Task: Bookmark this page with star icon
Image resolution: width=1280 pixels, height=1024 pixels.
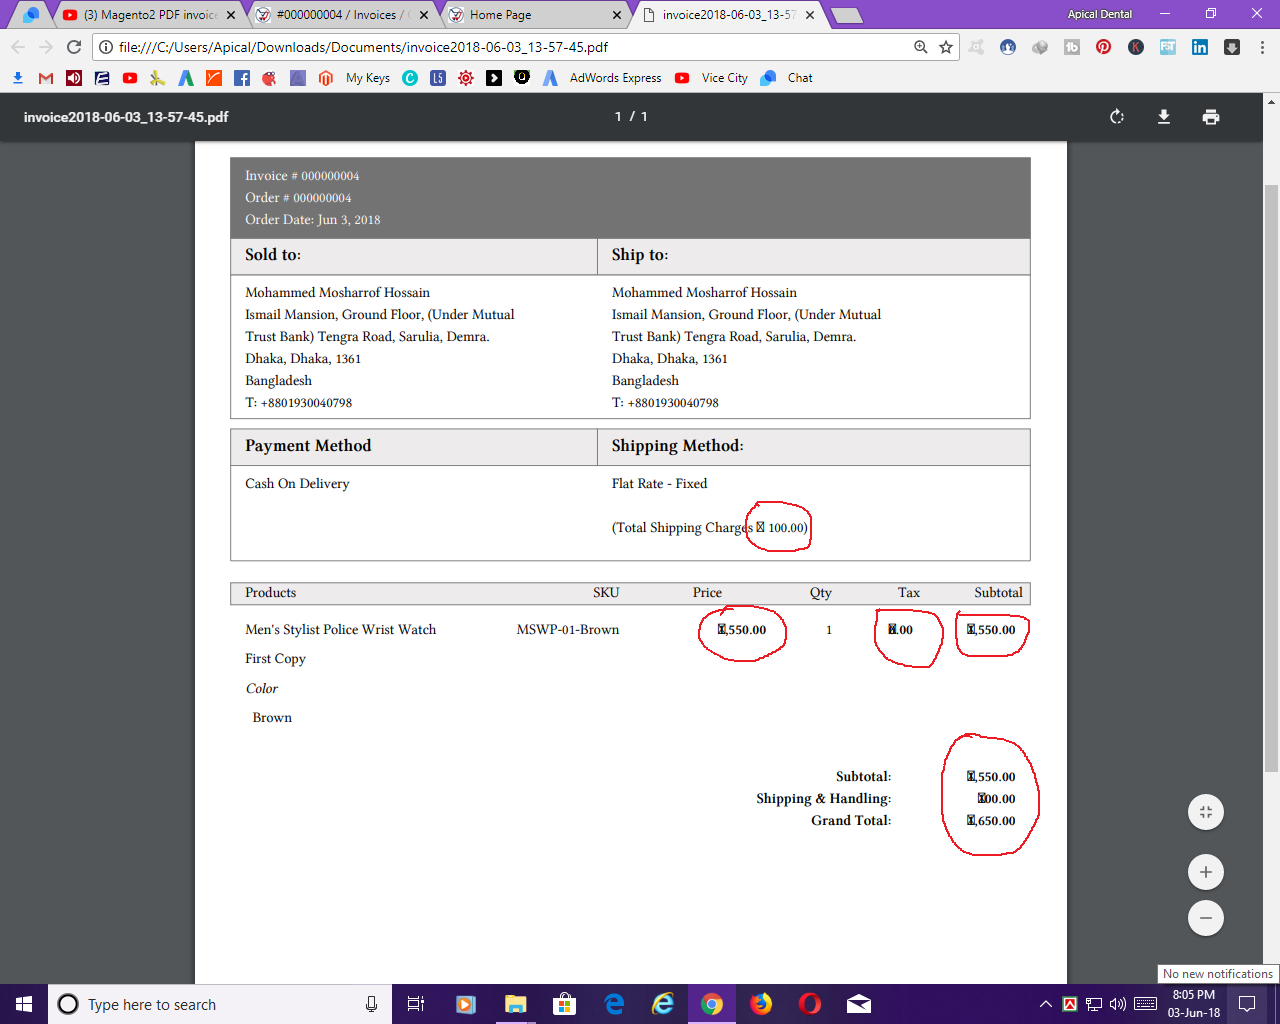Action: click(946, 47)
